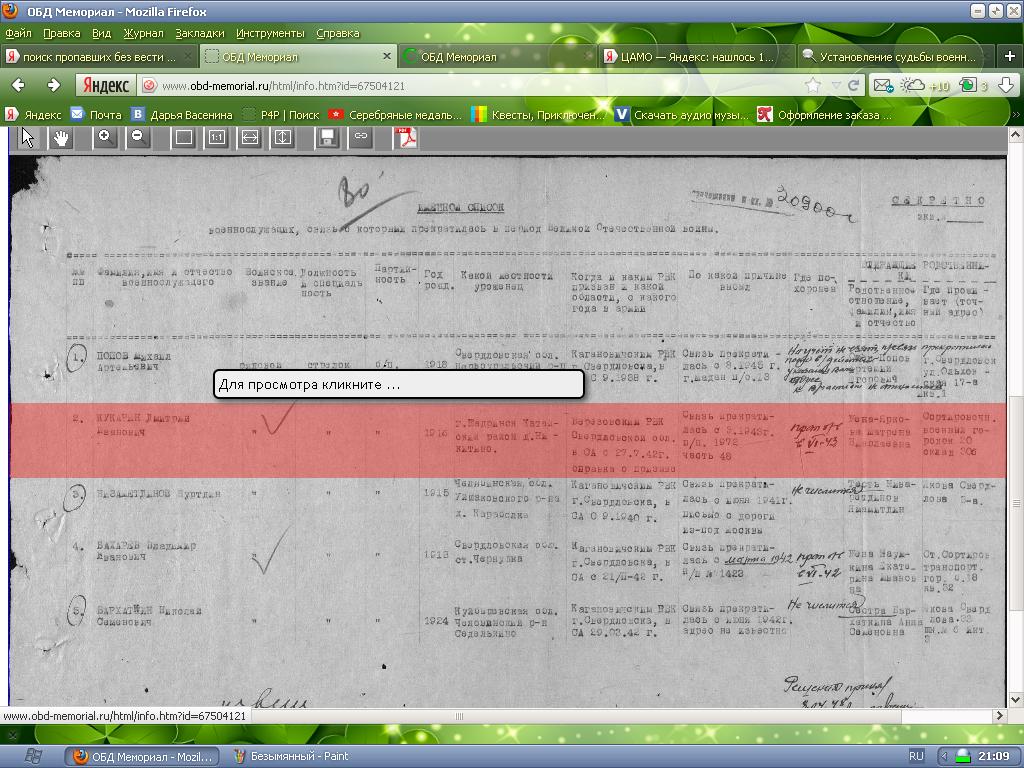1024x768 pixels.
Task: Copy link with chain icon
Action: (361, 138)
